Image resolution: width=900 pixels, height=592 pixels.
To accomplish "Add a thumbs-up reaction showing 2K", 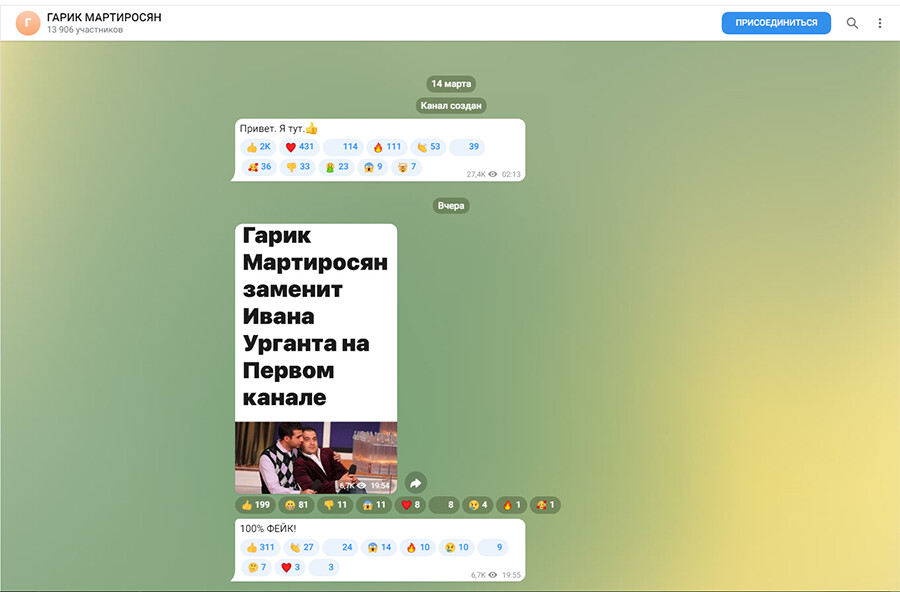I will (x=258, y=147).
